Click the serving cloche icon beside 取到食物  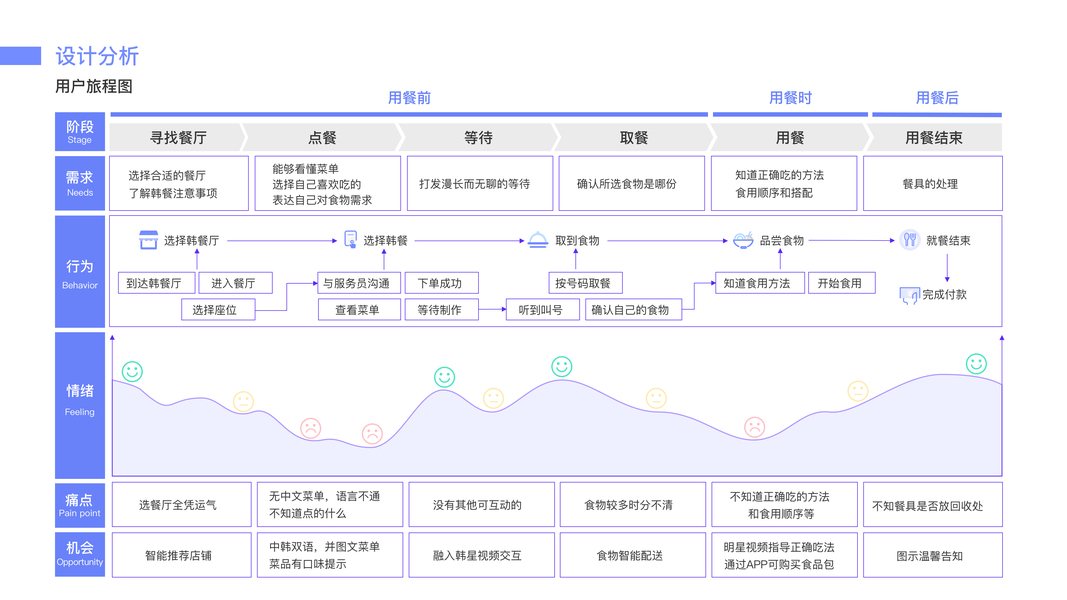(538, 240)
